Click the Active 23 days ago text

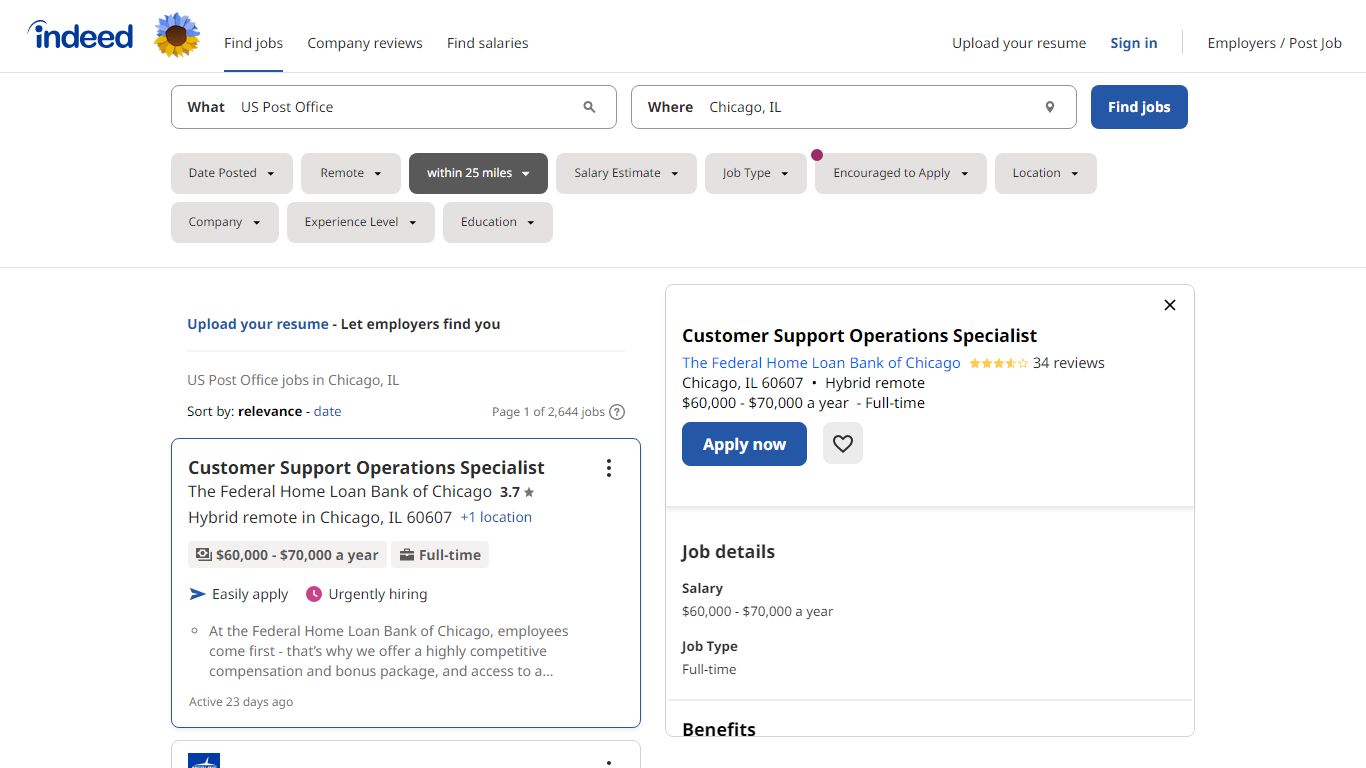pos(241,702)
